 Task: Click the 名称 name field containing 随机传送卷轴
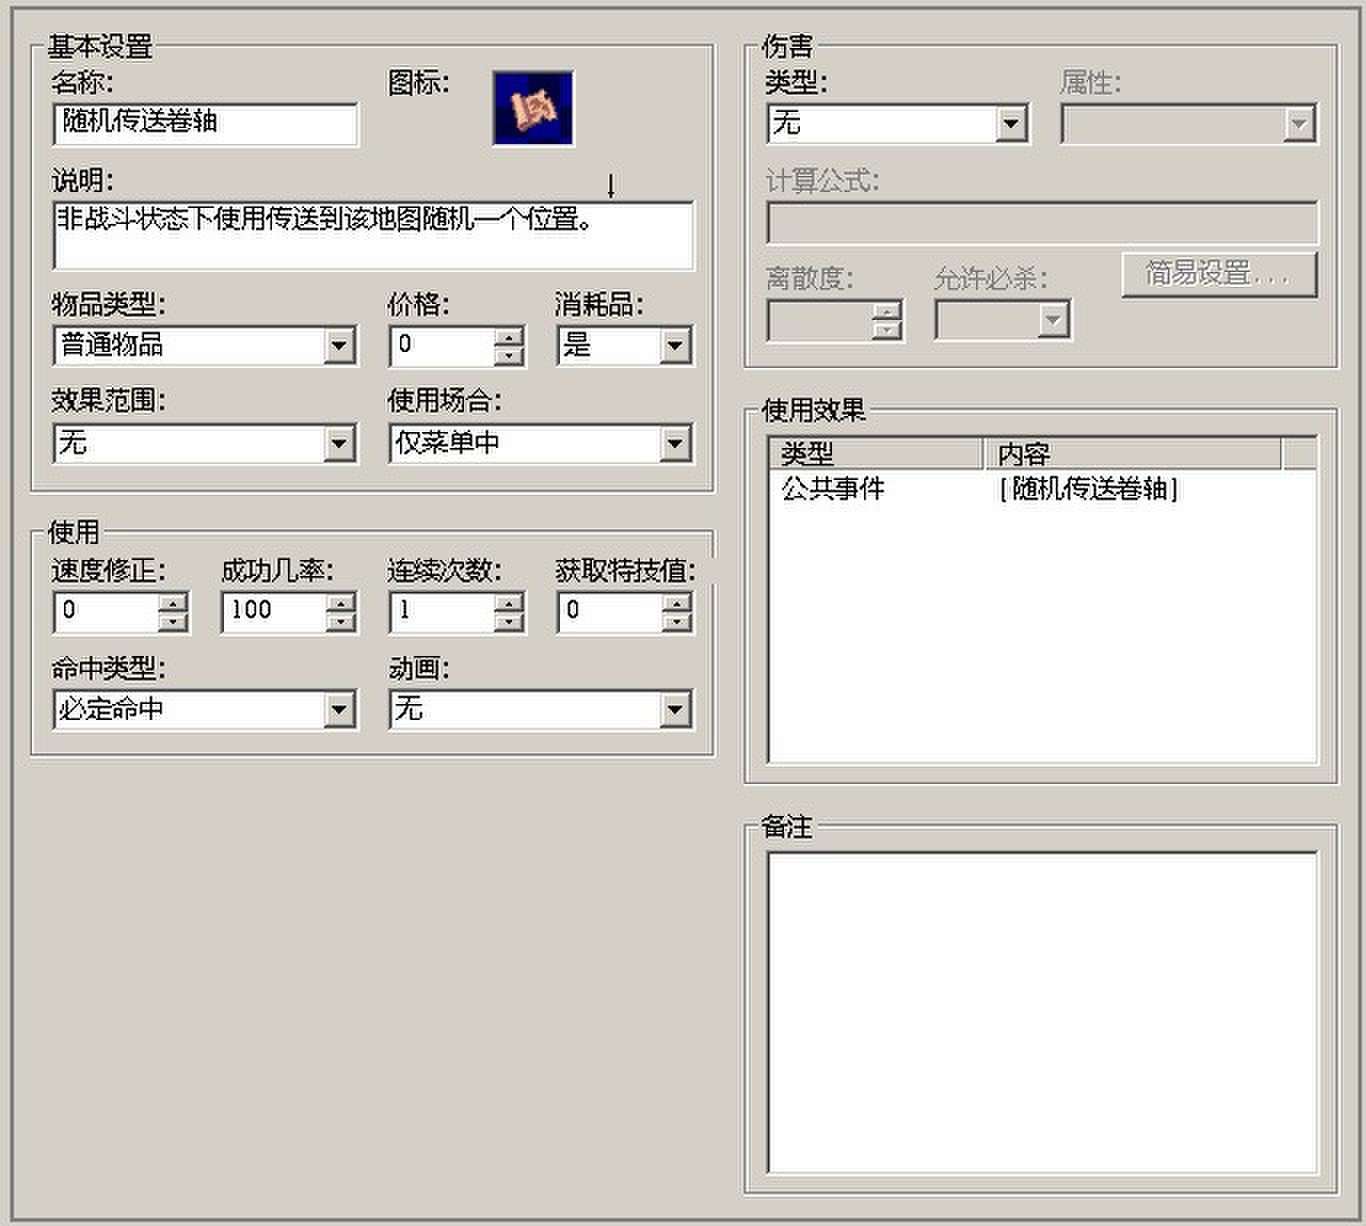pos(205,123)
